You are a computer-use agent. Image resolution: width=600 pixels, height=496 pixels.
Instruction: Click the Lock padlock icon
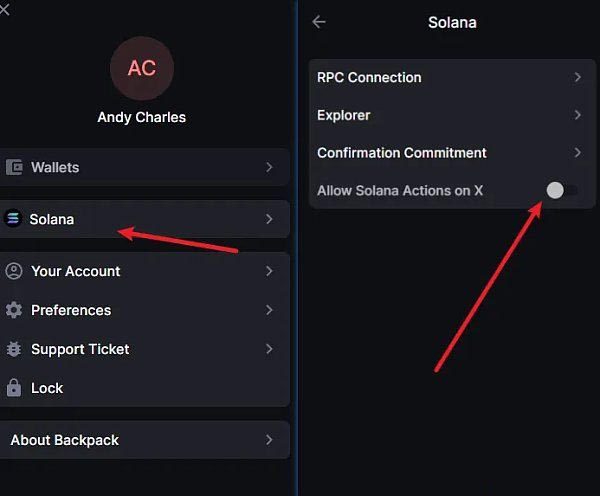(x=14, y=388)
